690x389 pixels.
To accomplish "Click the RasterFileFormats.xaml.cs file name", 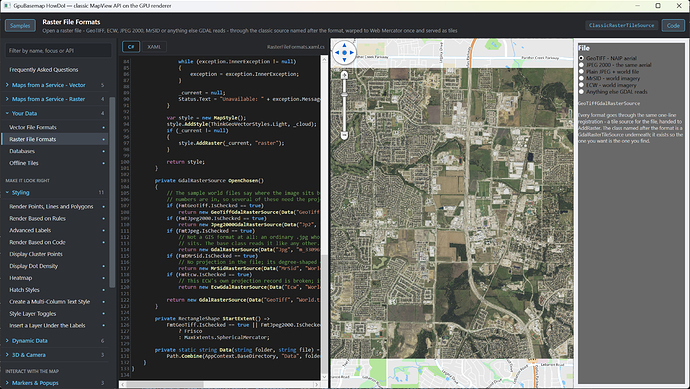I will 295,47.
